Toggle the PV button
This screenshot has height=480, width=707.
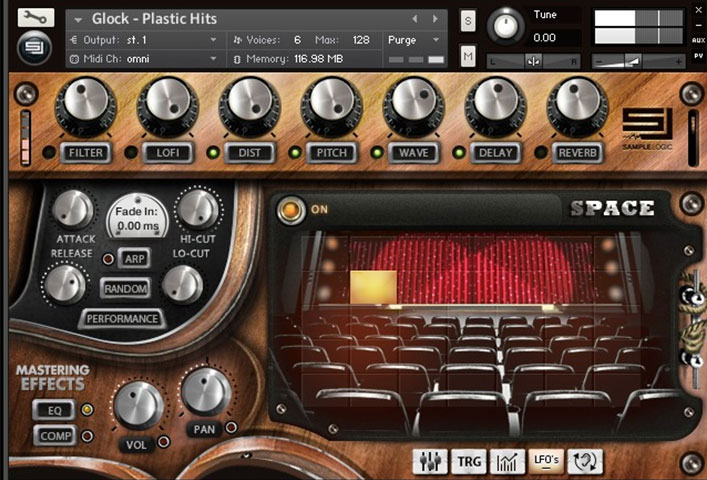(698, 56)
